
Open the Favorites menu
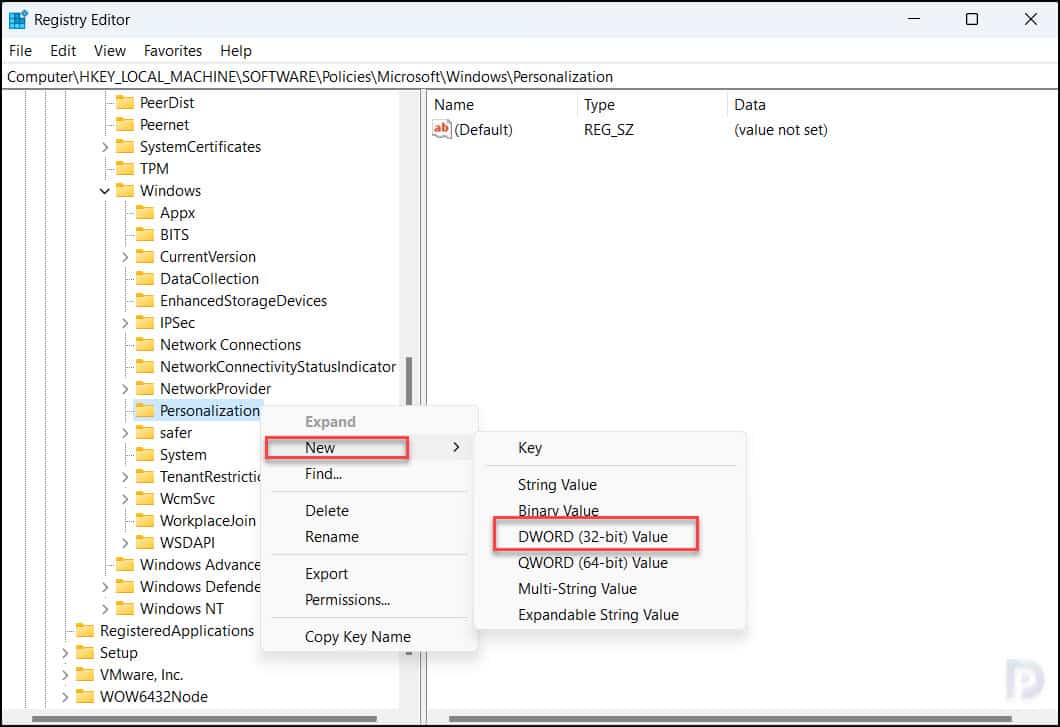(172, 51)
